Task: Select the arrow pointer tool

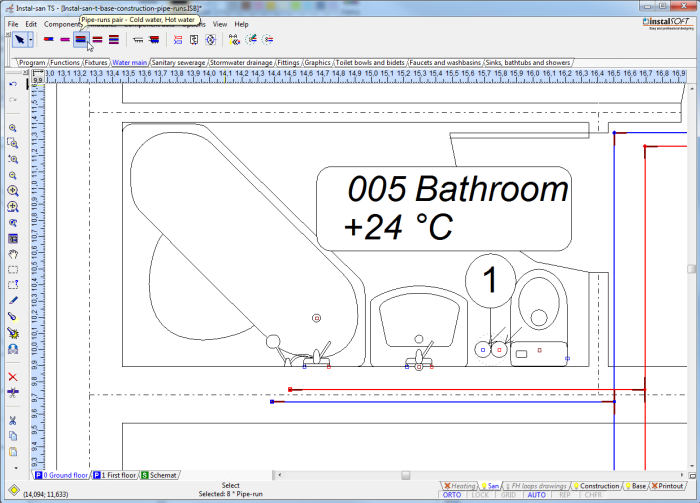Action: pyautogui.click(x=19, y=40)
